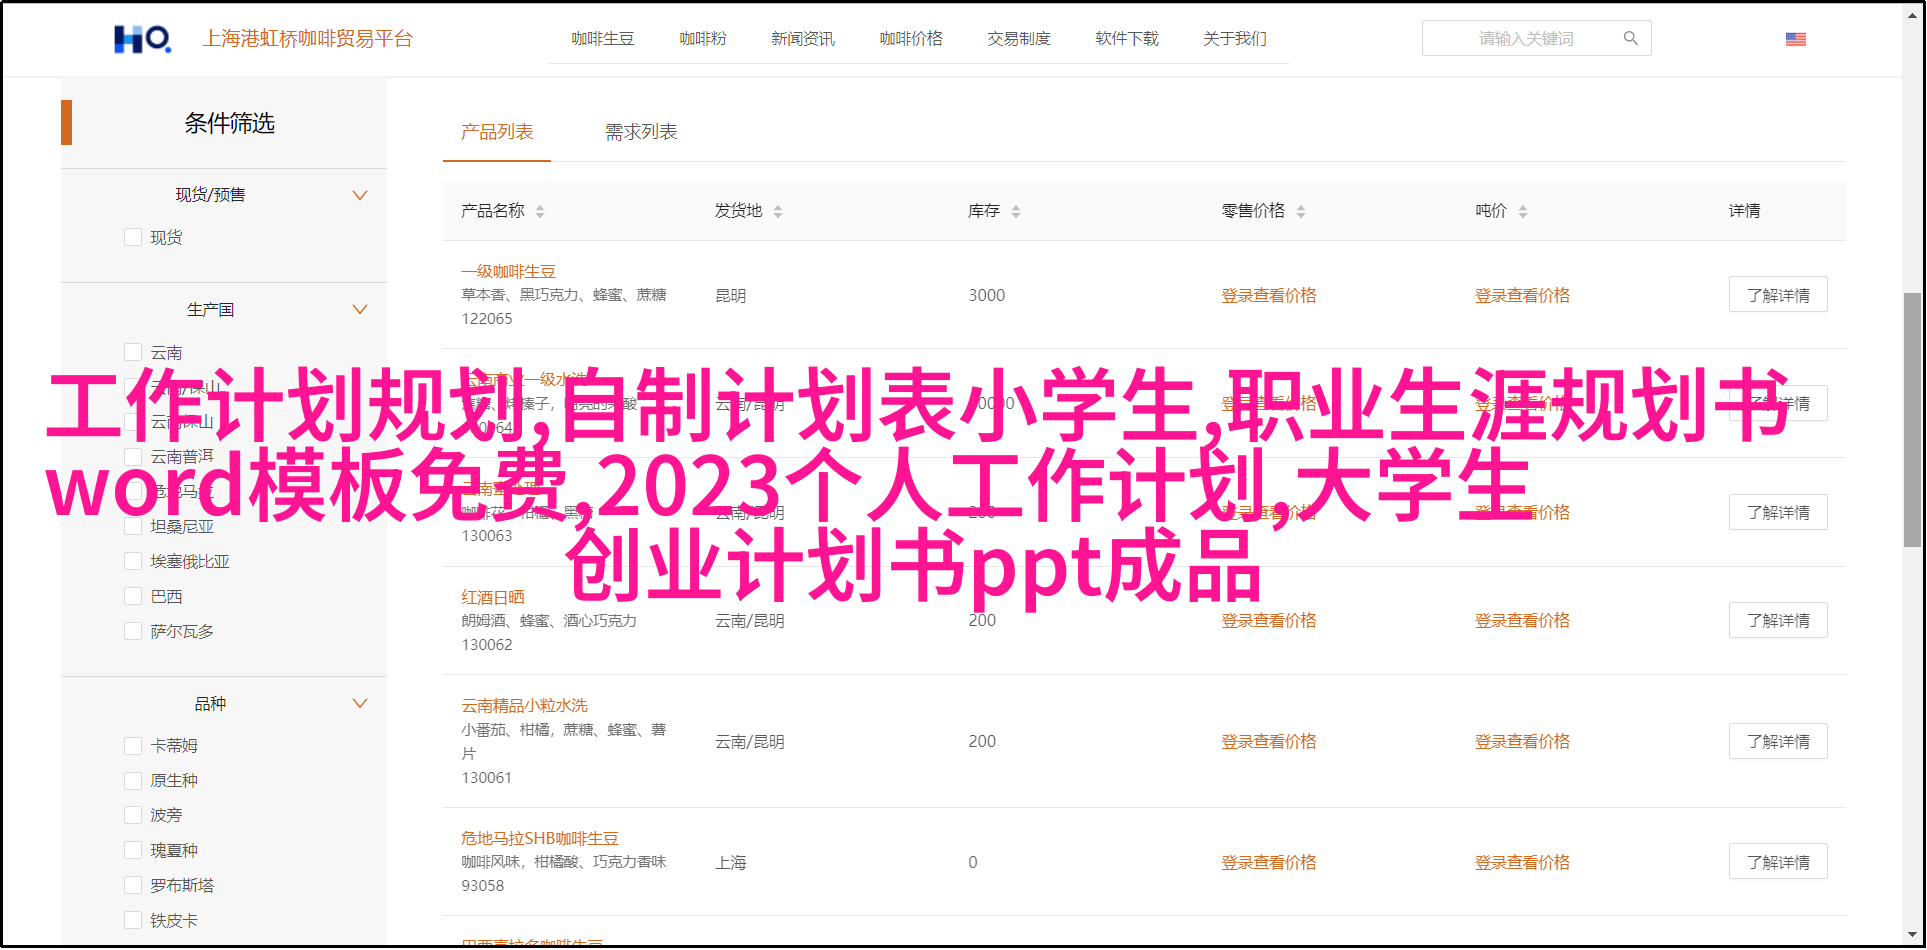Sort by 发货地 column arrows
1927x950 pixels.
[x=778, y=211]
